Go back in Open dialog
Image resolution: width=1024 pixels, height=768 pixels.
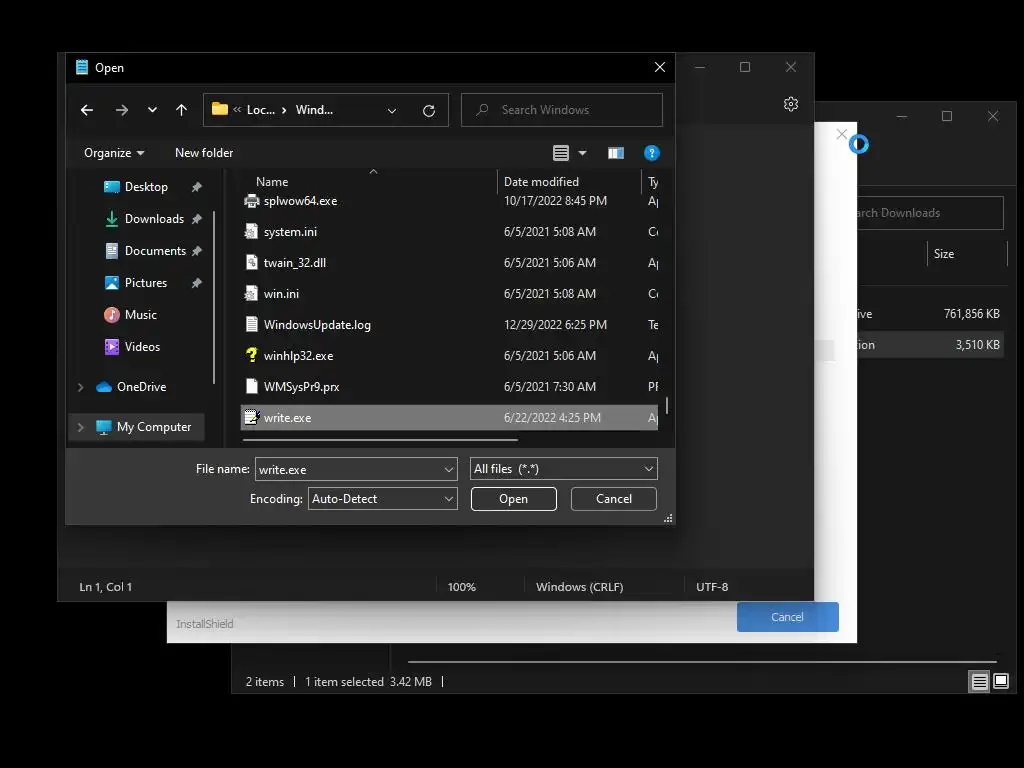pyautogui.click(x=87, y=110)
